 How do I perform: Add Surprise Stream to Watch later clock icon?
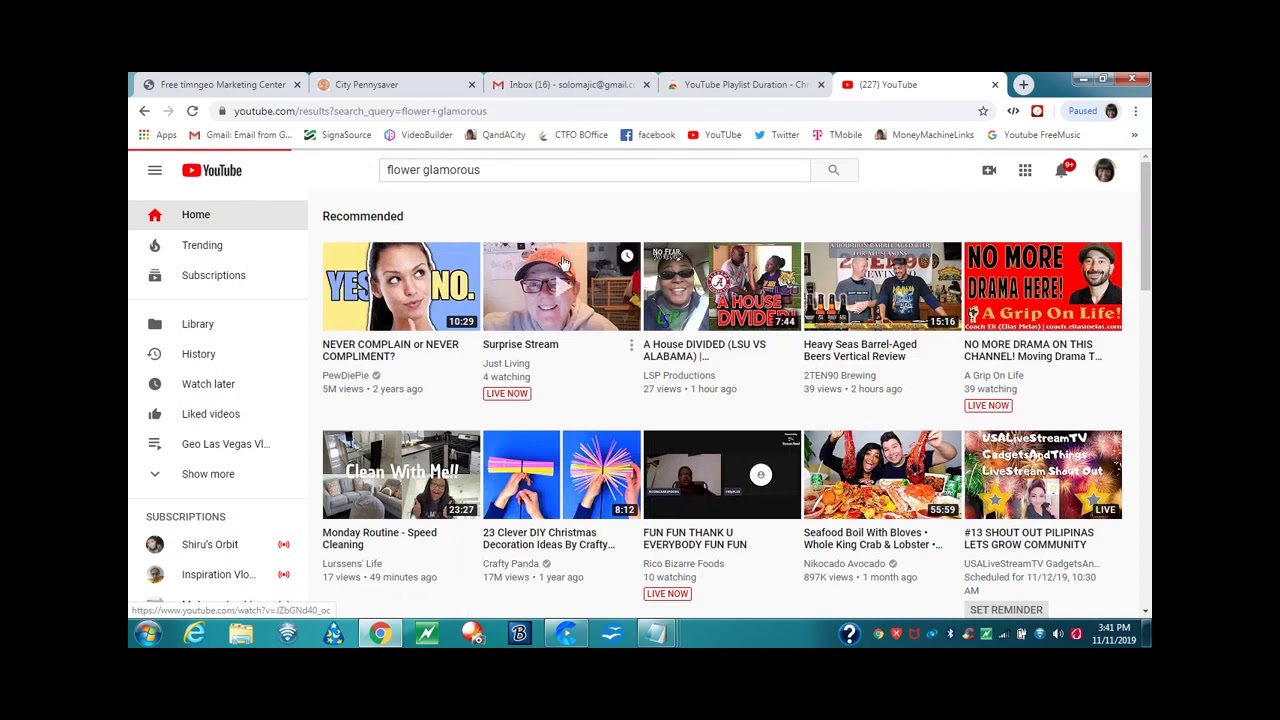pos(627,256)
